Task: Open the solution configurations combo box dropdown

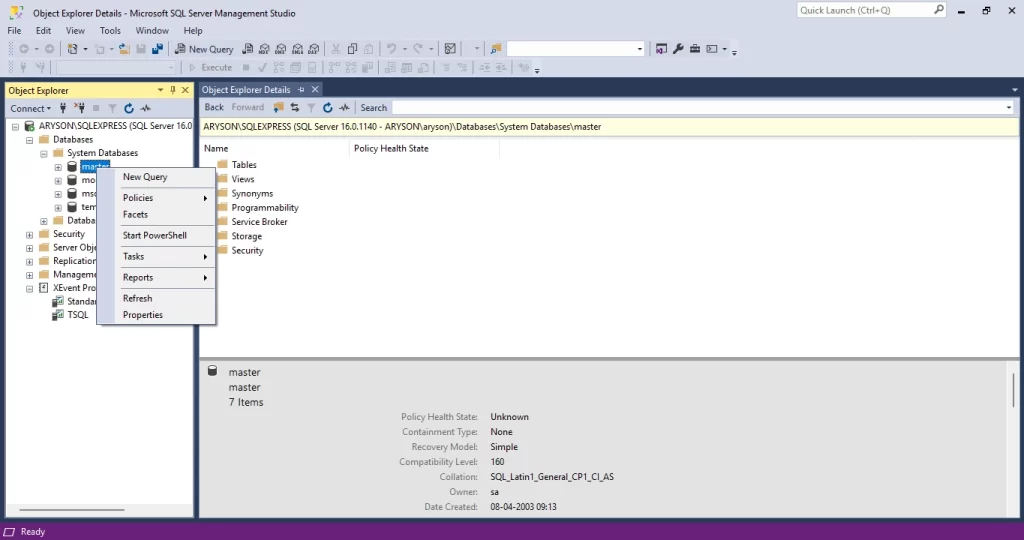Action: point(639,49)
